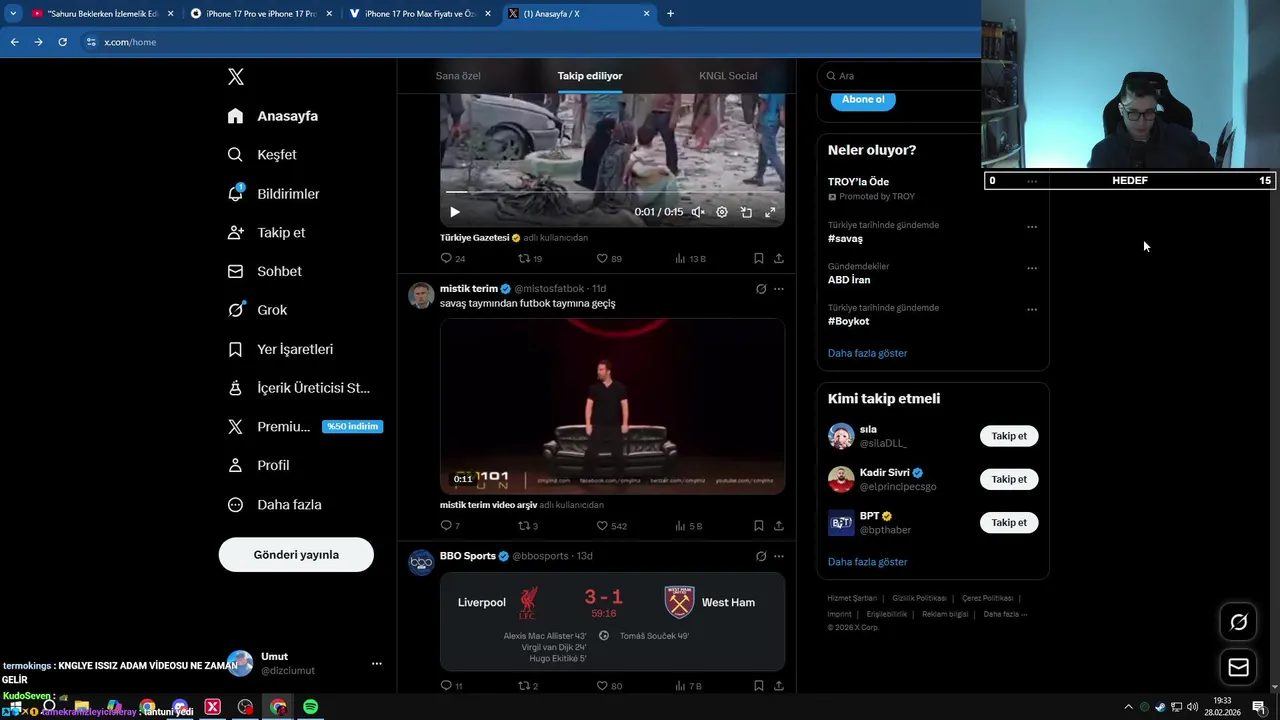Bookmark the BBO Sports post
This screenshot has width=1280, height=720.
tap(759, 686)
